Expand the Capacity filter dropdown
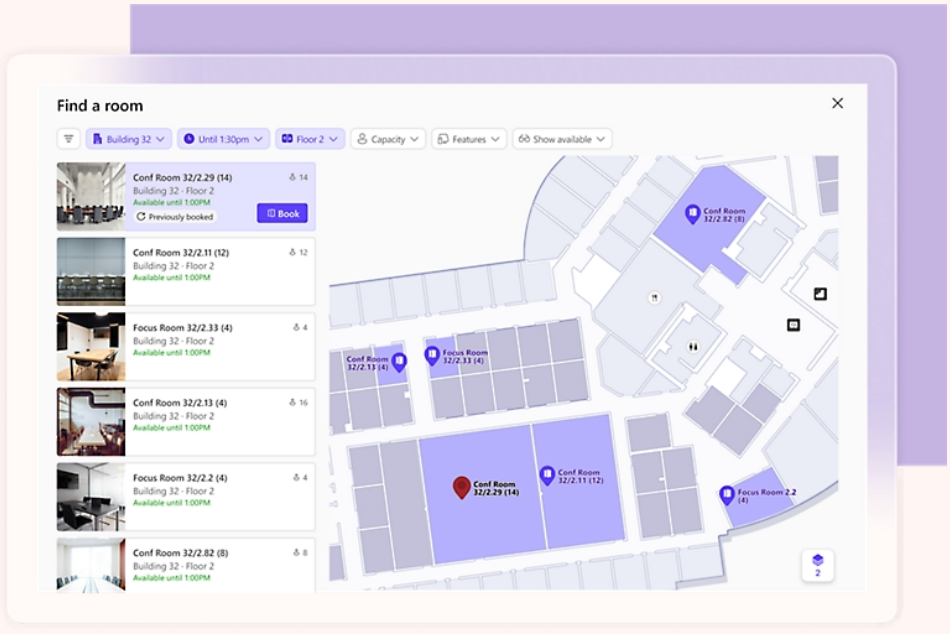This screenshot has height=634, width=950. tap(388, 139)
